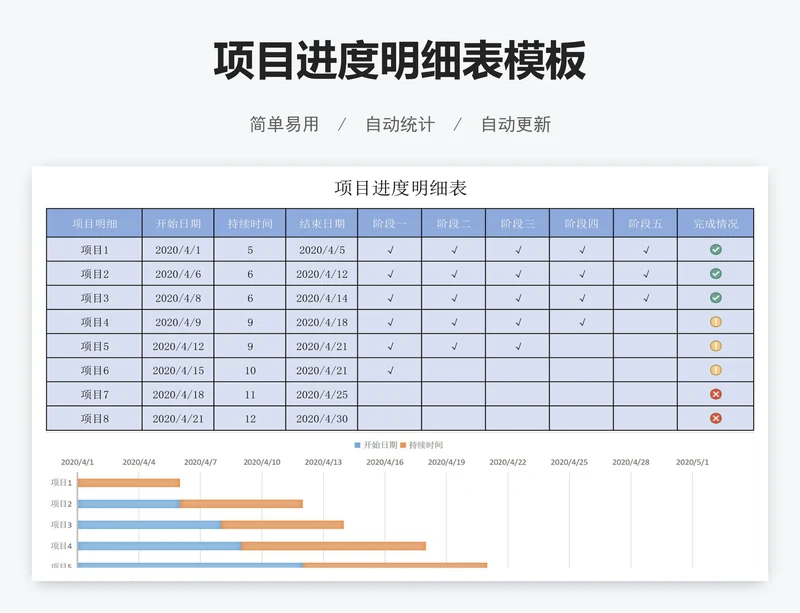Select the 阶段五 column header
Viewport: 800px width, 613px height.
(645, 223)
